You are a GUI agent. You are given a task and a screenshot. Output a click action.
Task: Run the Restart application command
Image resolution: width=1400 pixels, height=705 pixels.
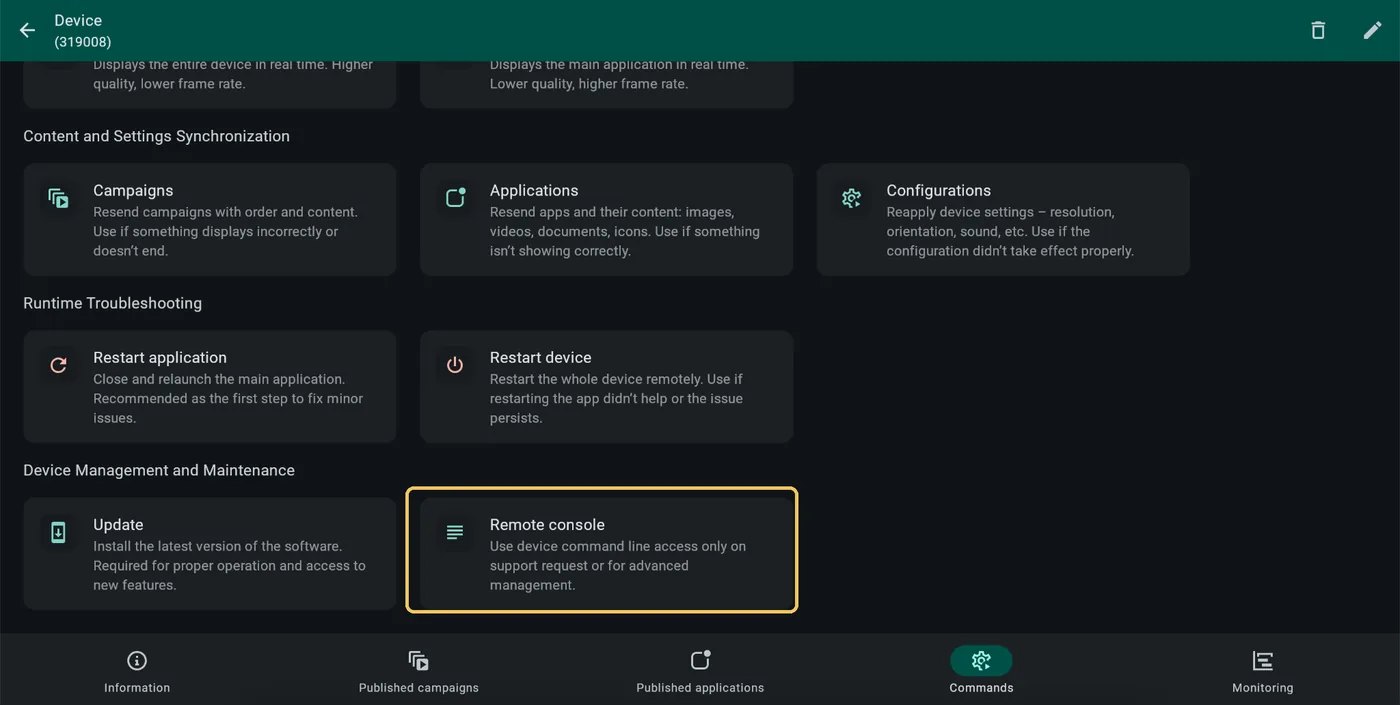pyautogui.click(x=210, y=387)
